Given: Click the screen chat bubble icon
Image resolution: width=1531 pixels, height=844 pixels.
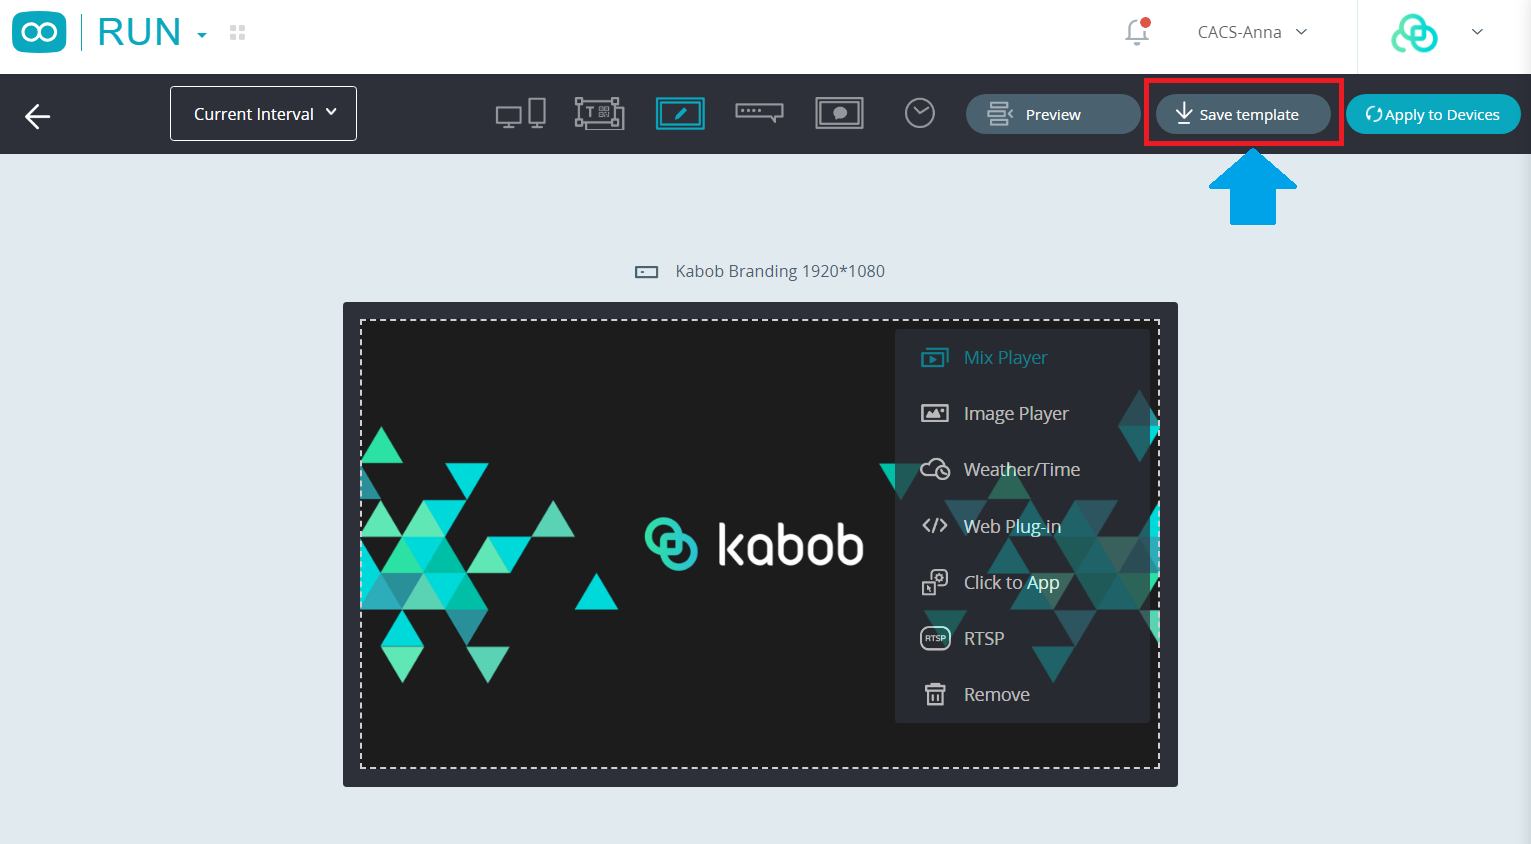Looking at the screenshot, I should point(840,114).
